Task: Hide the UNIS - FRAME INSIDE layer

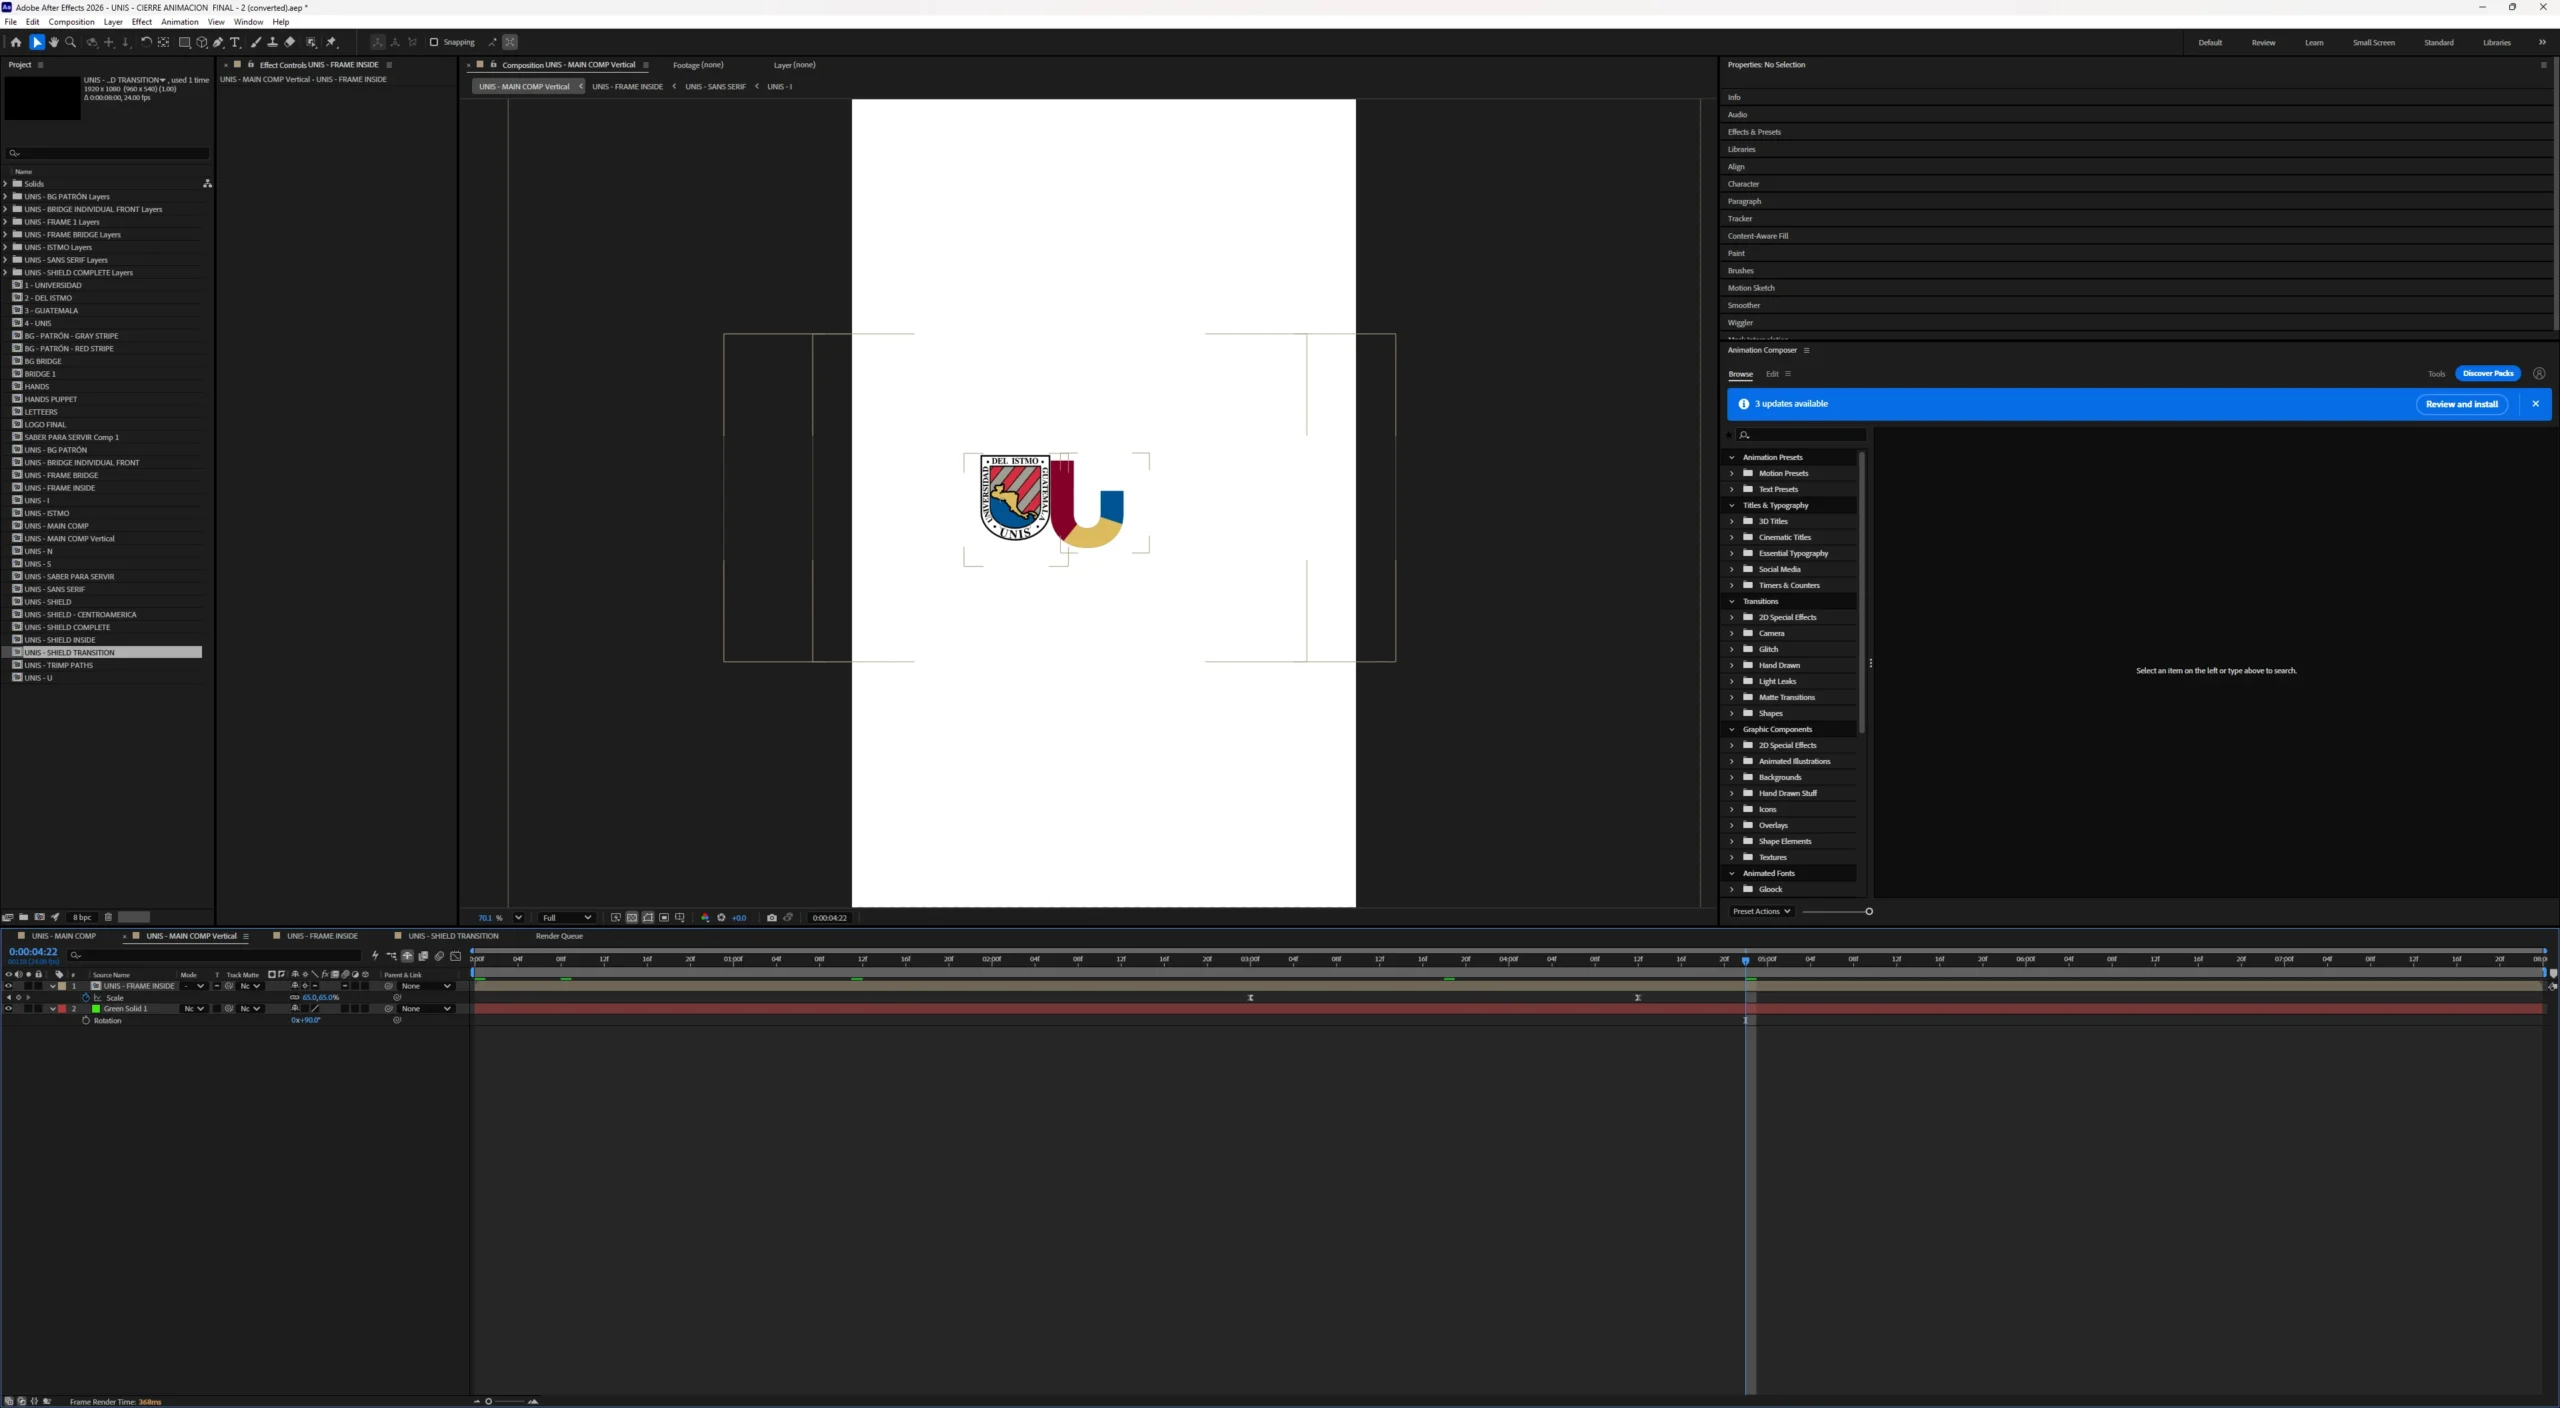Action: pos(9,986)
